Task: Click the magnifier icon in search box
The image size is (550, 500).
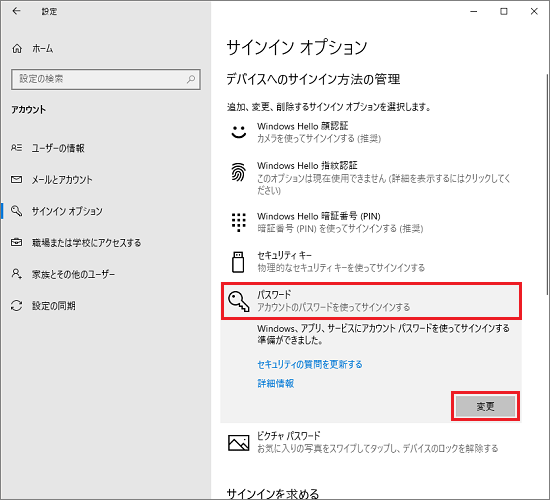Action: (191, 79)
